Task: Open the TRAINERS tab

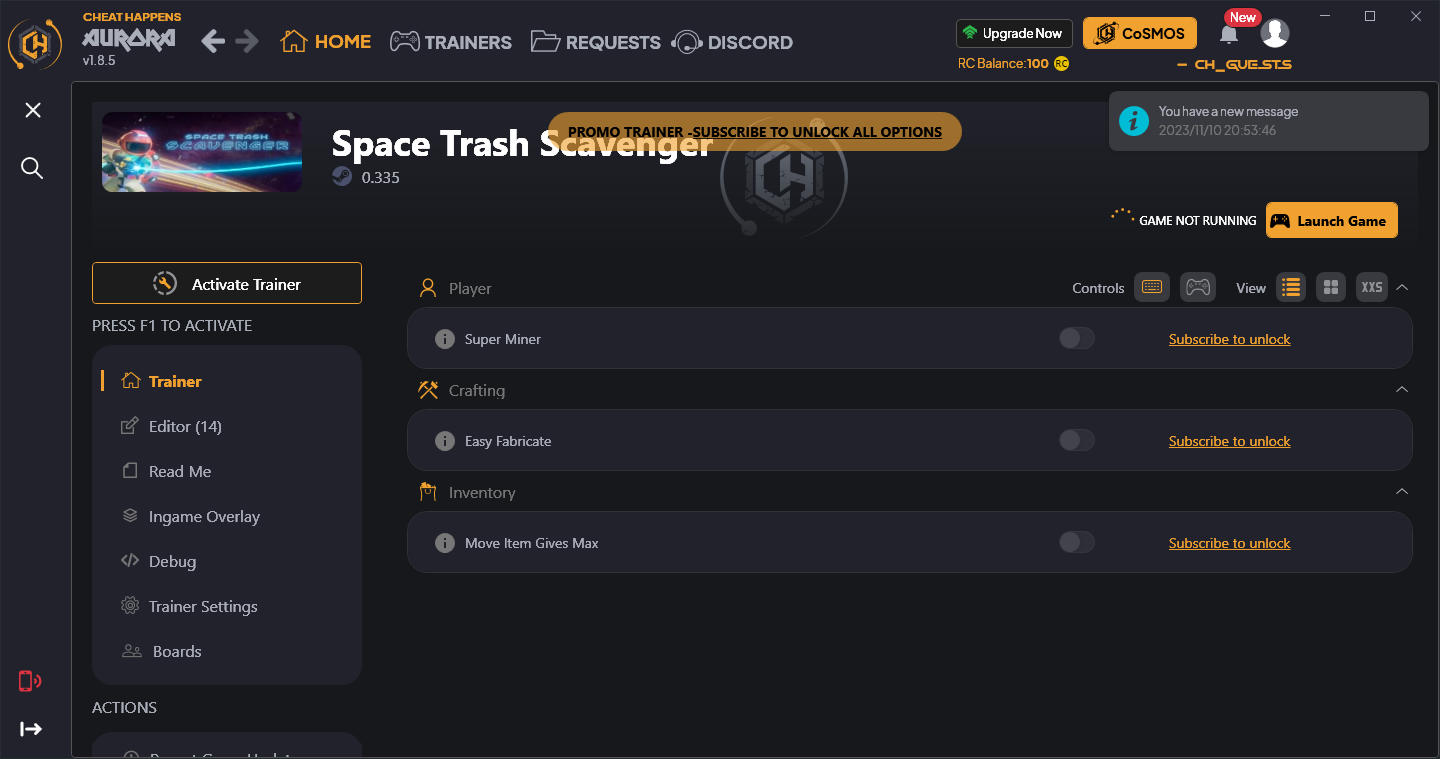Action: click(451, 42)
